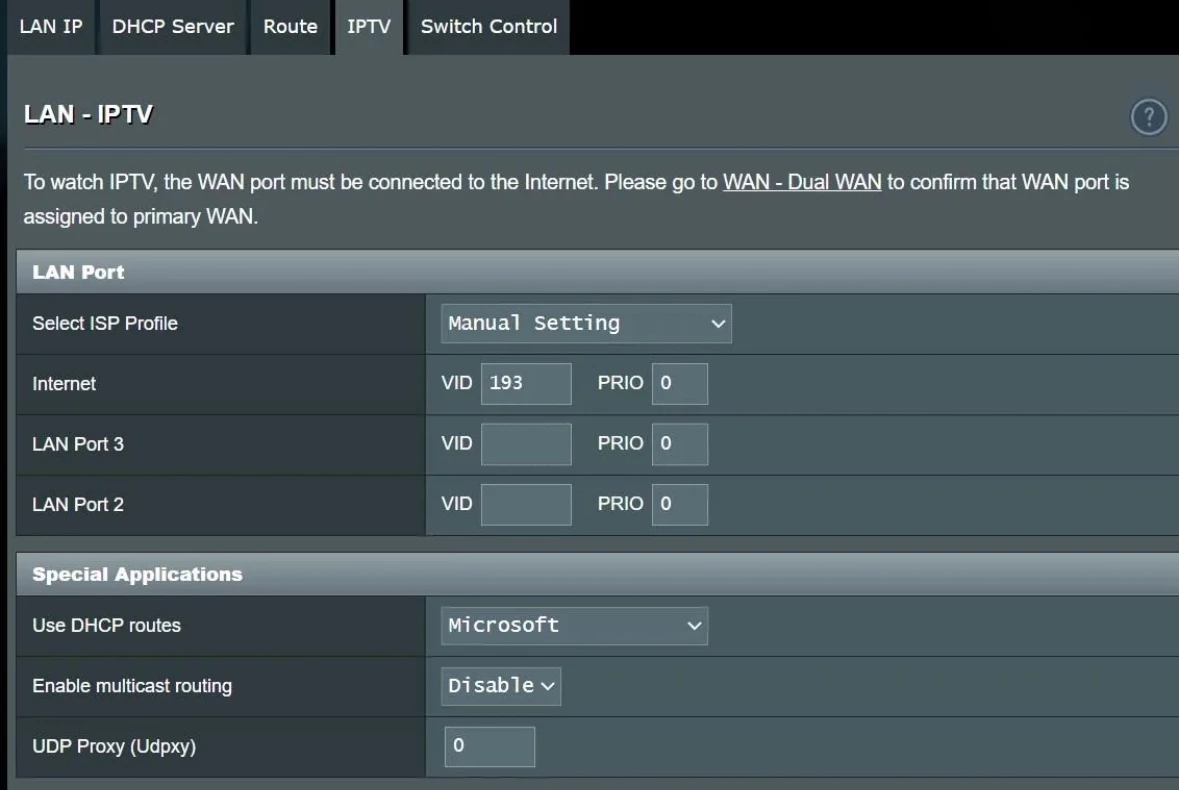This screenshot has width=1179, height=790.
Task: Follow the WAN - Dual WAN link
Action: click(802, 183)
